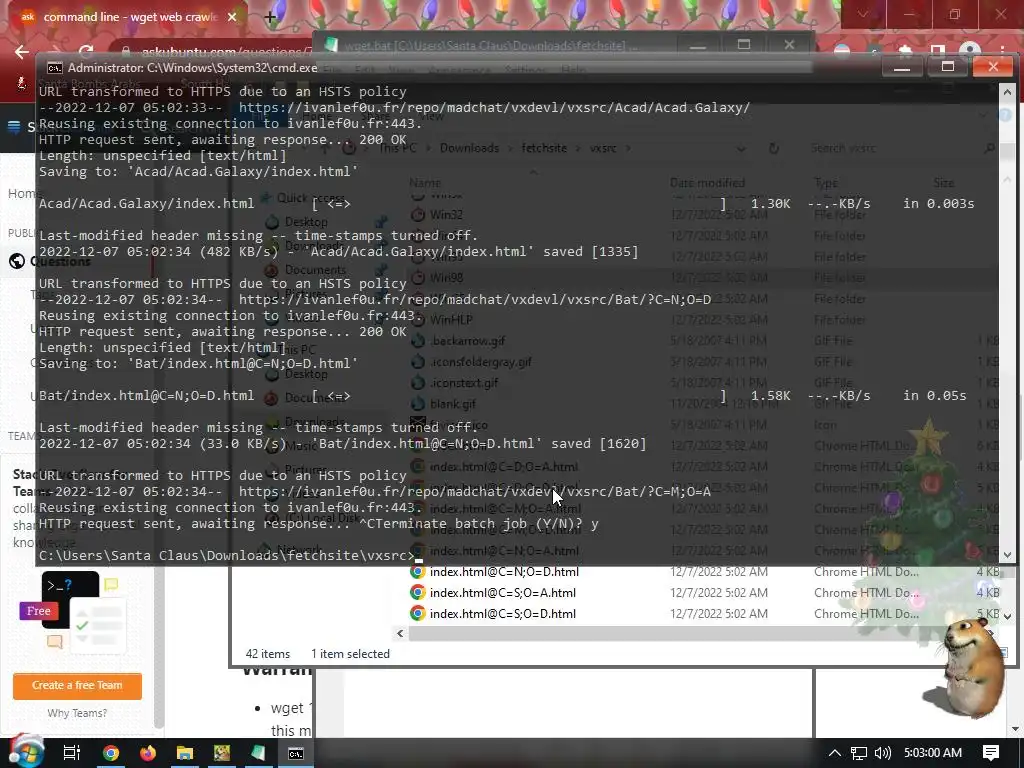This screenshot has height=768, width=1024.
Task: Go back in Chrome
Action: click(x=22, y=52)
